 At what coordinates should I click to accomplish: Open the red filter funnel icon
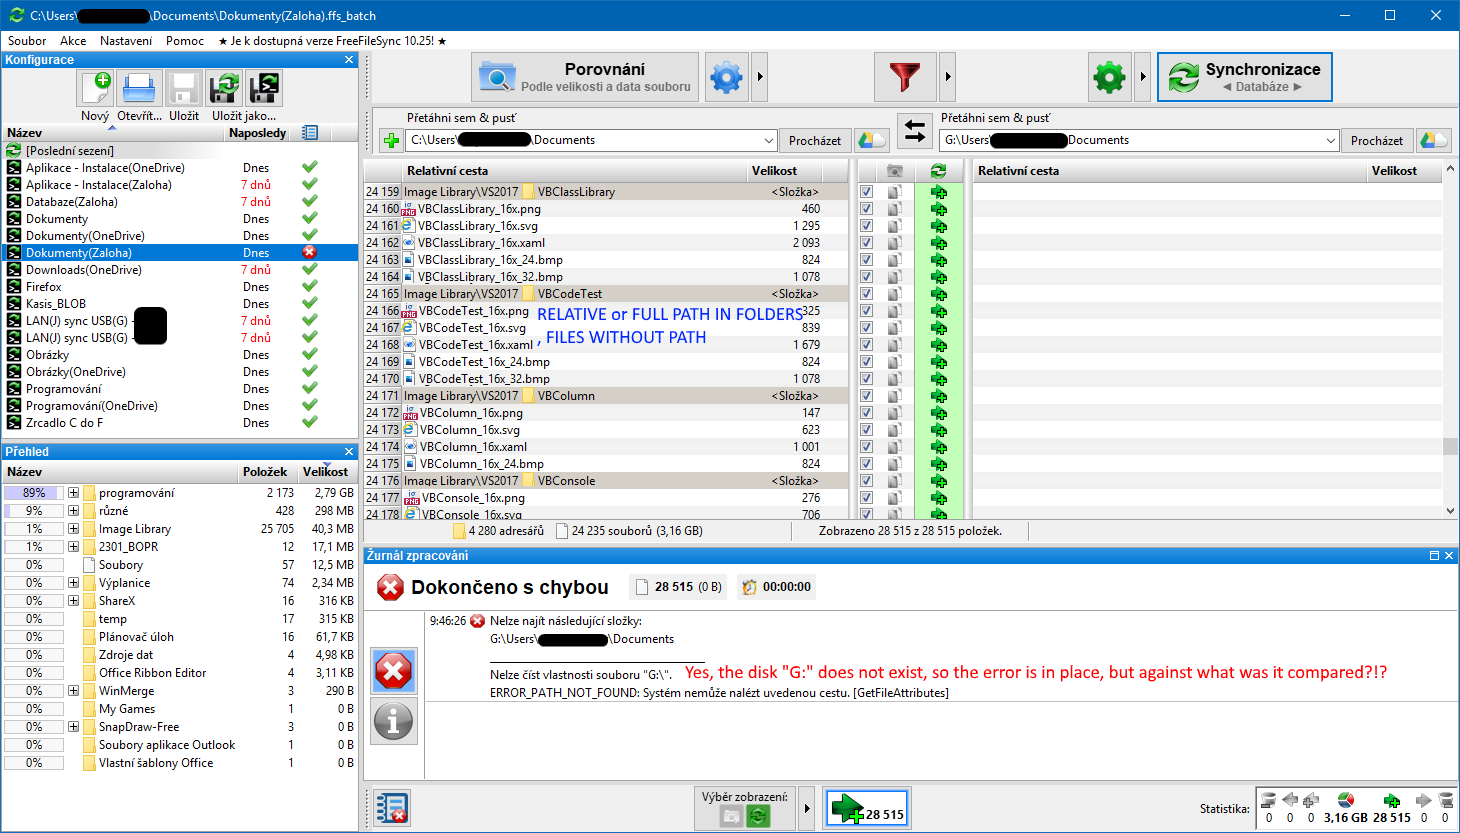[x=904, y=77]
